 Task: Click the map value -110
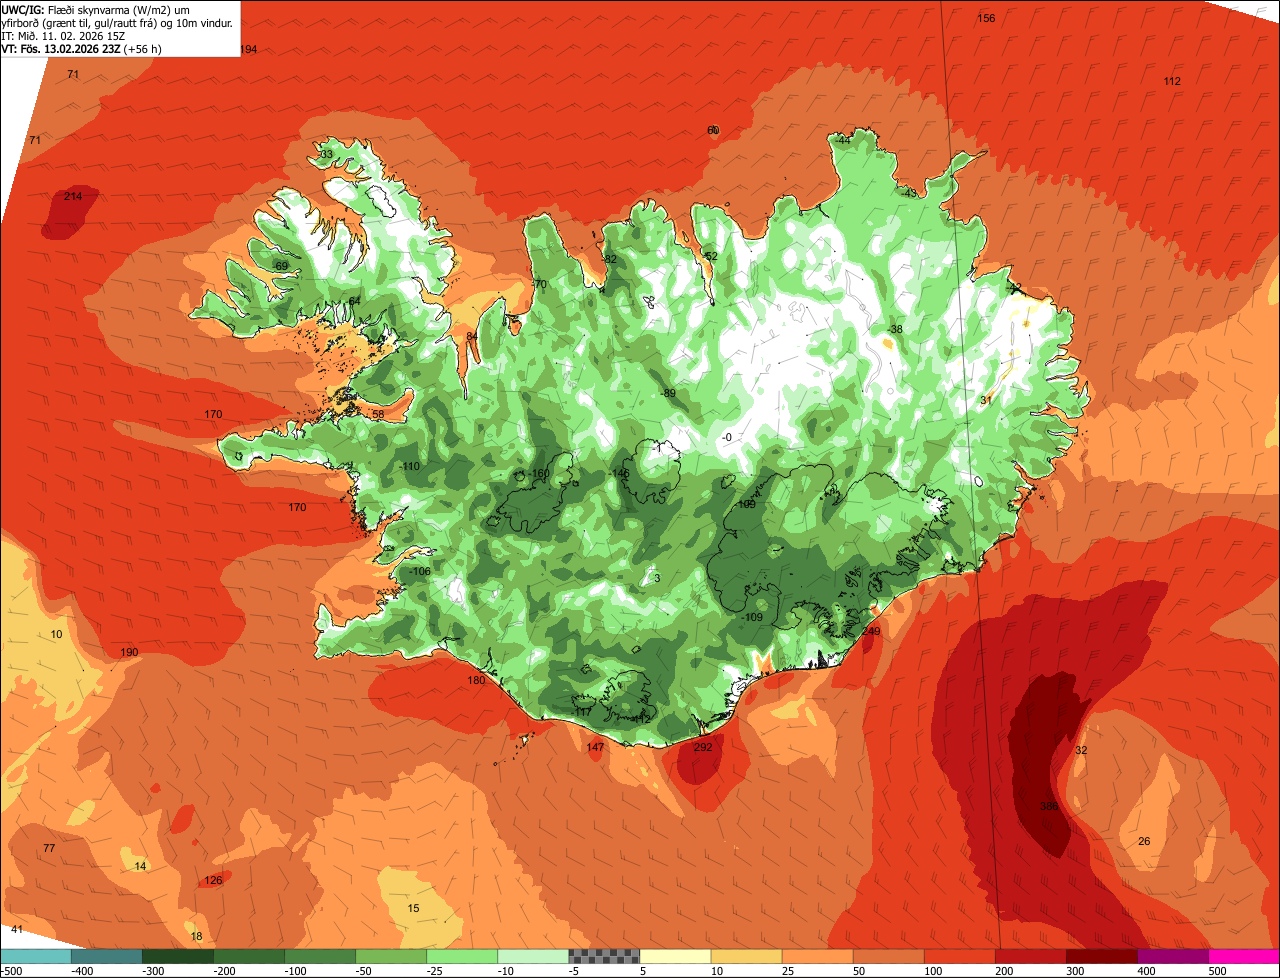click(x=409, y=467)
